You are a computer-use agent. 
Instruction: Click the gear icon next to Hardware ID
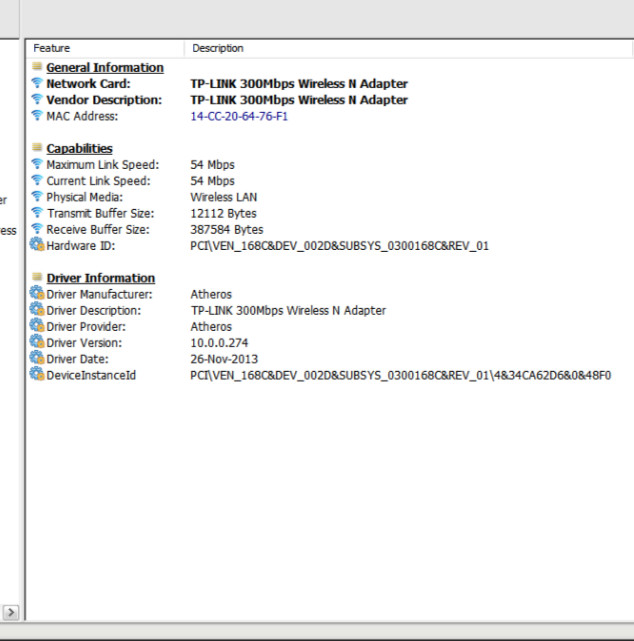click(x=37, y=245)
